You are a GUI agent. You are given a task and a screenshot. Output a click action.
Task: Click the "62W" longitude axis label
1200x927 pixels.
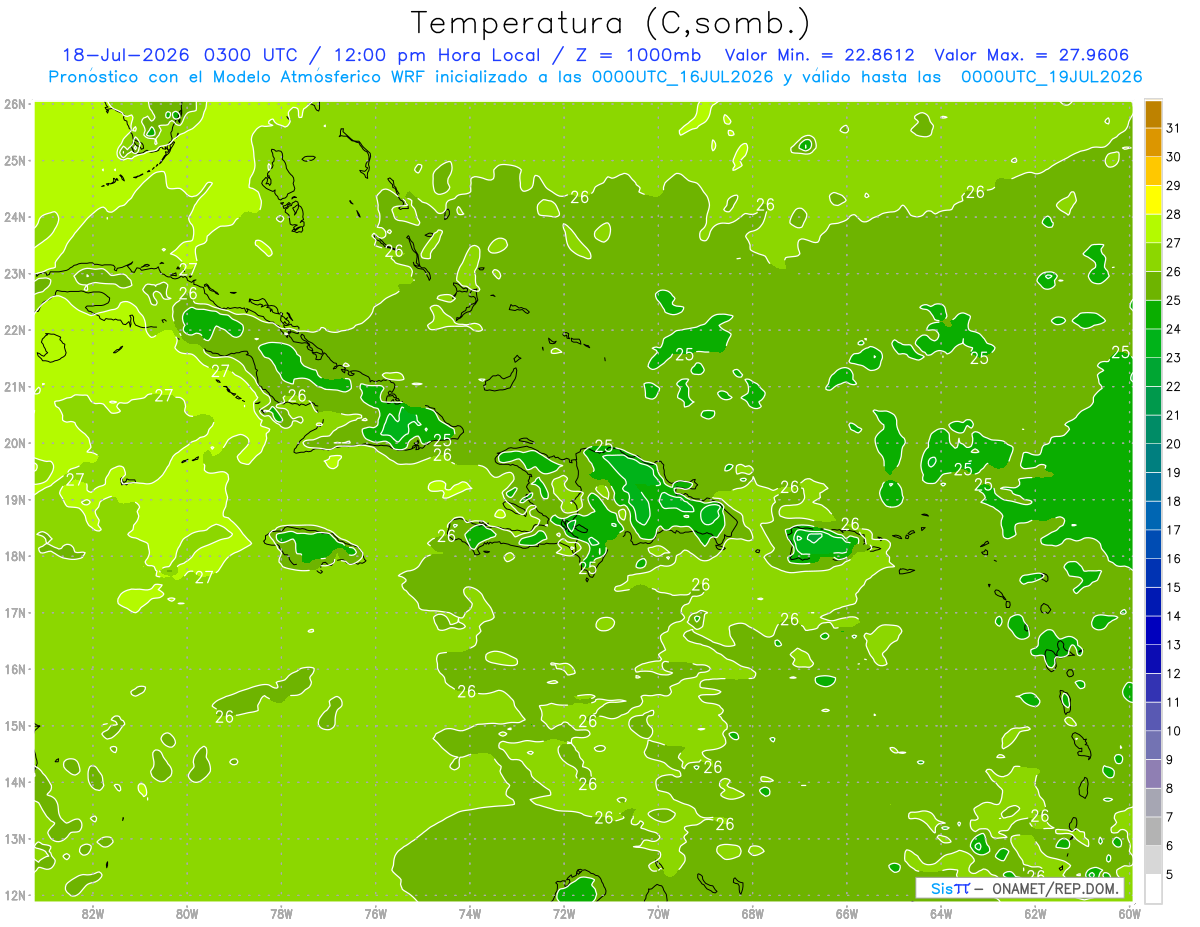(1036, 913)
